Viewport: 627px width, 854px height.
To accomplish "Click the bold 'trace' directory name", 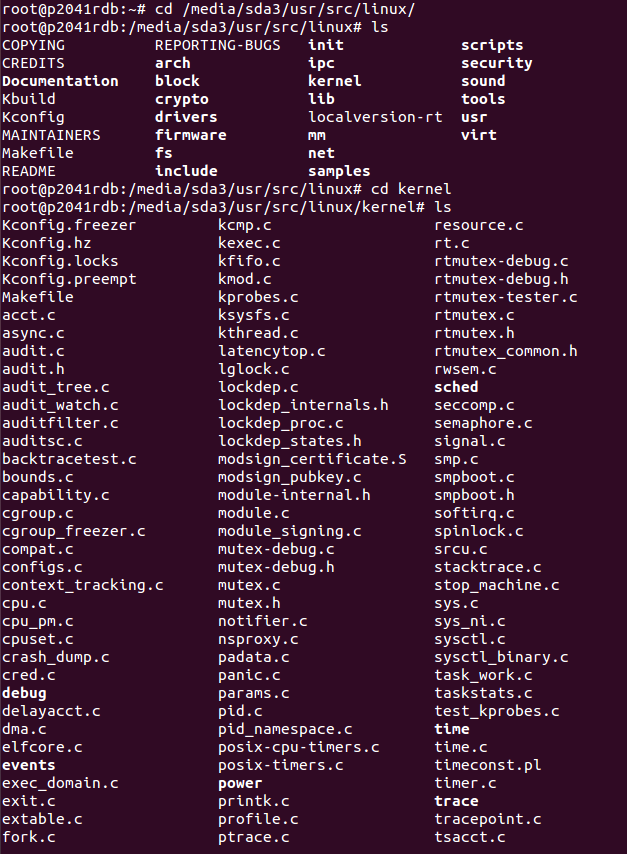I will [456, 801].
